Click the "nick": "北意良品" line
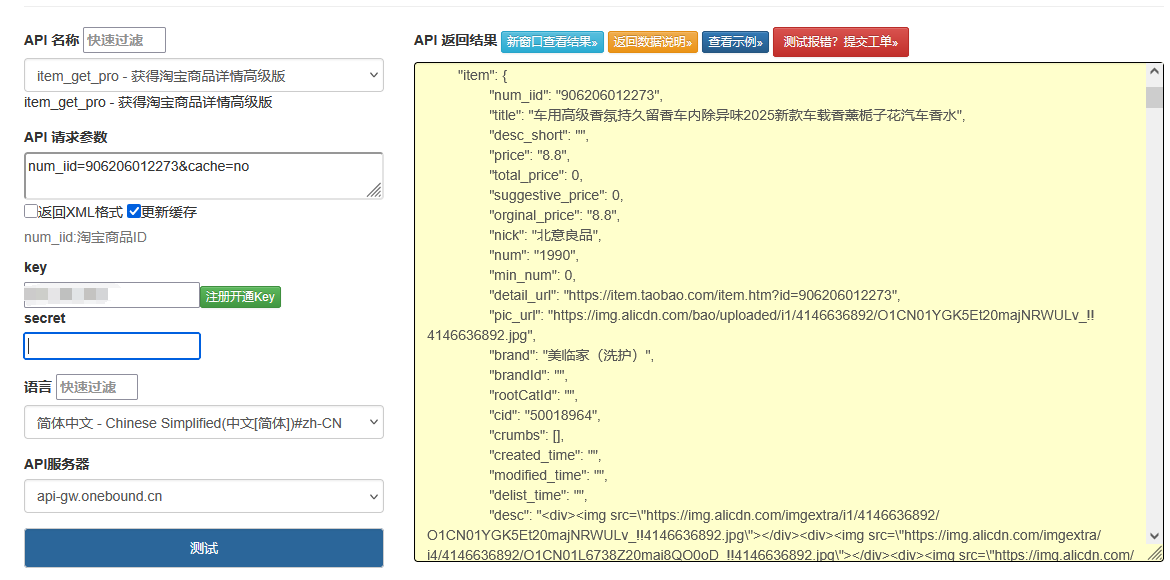This screenshot has height=580, width=1170. 545,235
